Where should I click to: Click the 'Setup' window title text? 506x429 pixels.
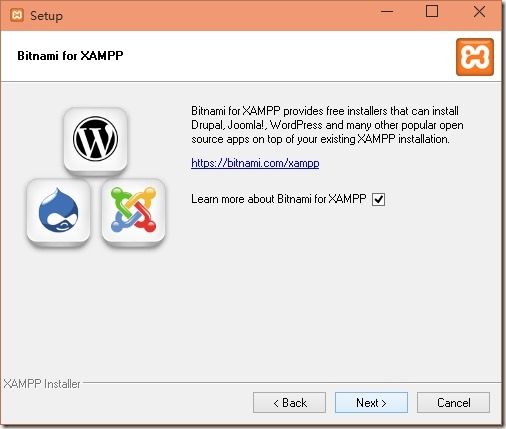[46, 16]
